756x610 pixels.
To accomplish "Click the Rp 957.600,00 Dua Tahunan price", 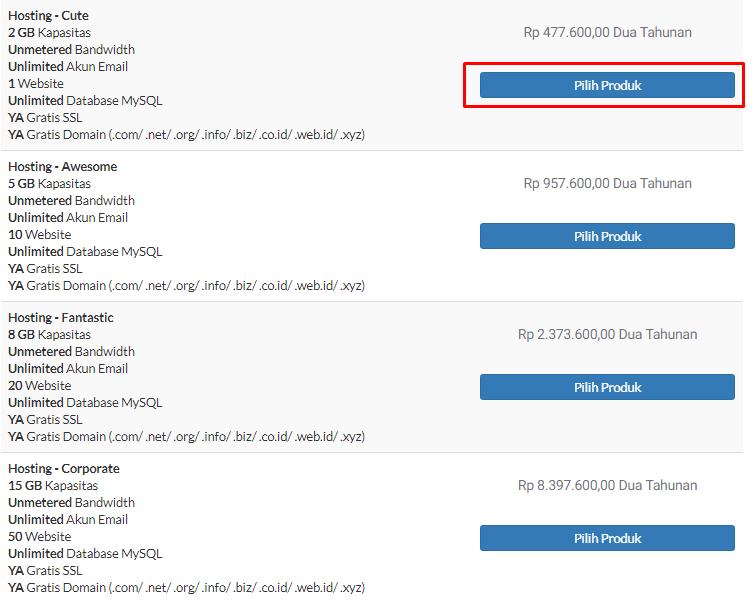I will tap(607, 183).
